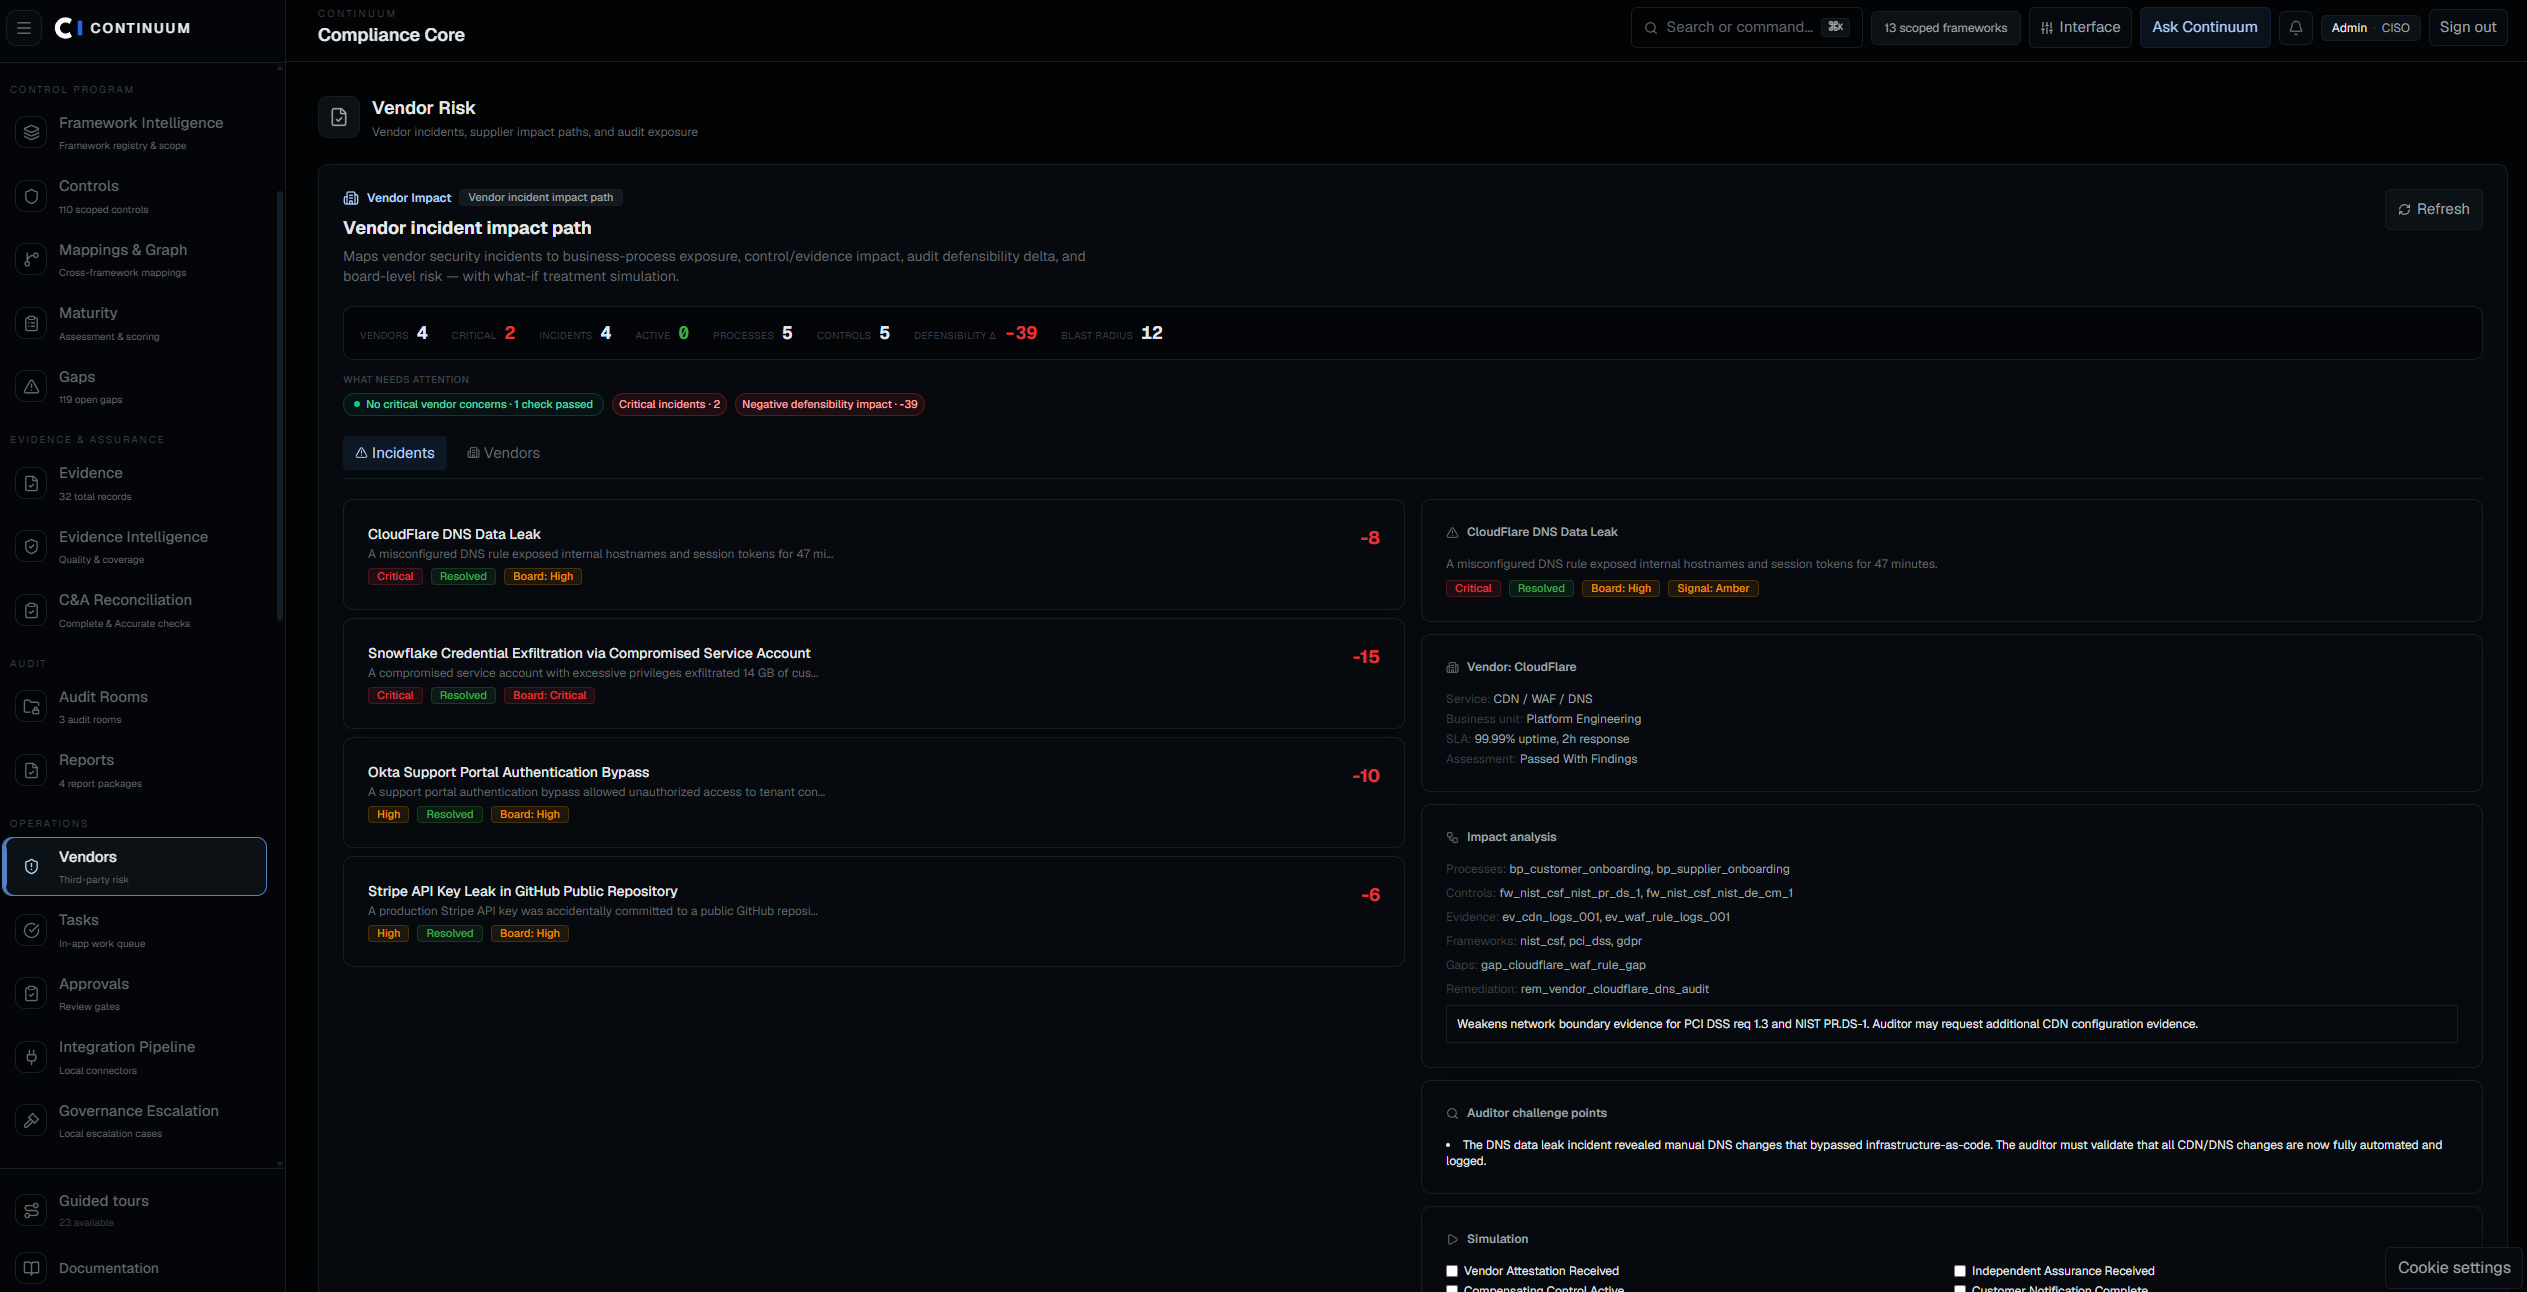Select the CloudFlare DNS Data Leak incident card
This screenshot has height=1292, width=2527.
873,554
